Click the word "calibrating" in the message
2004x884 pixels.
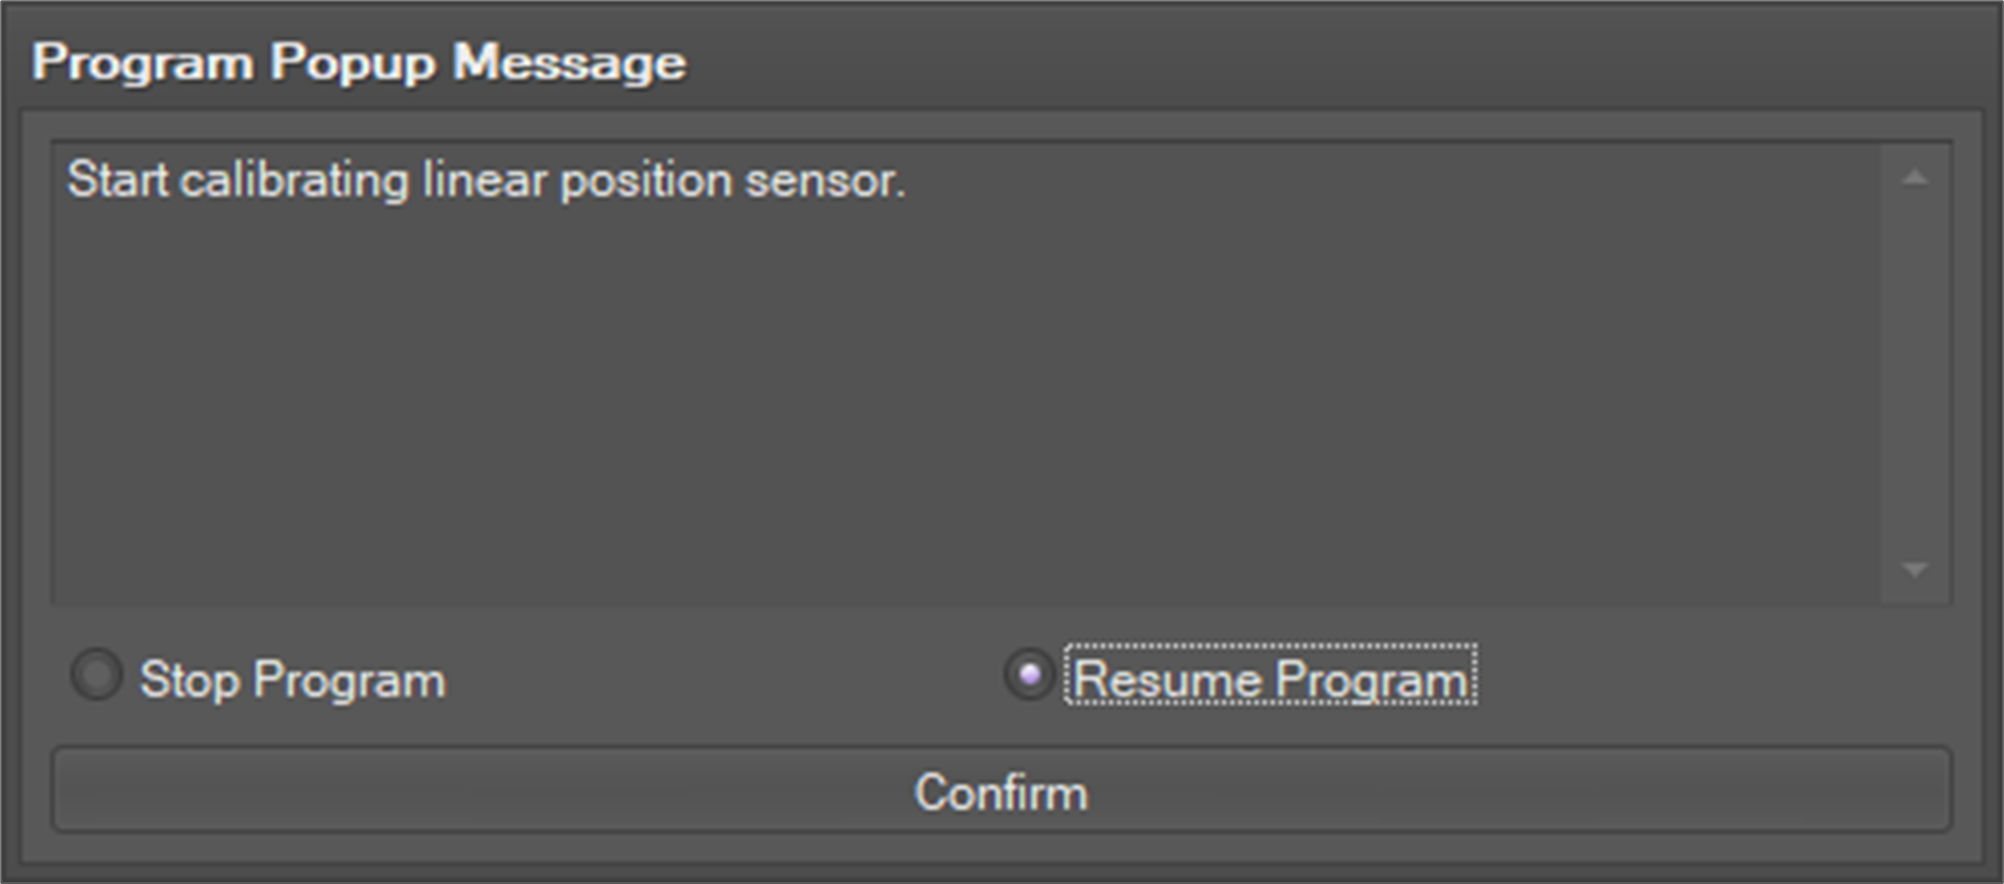(x=294, y=180)
